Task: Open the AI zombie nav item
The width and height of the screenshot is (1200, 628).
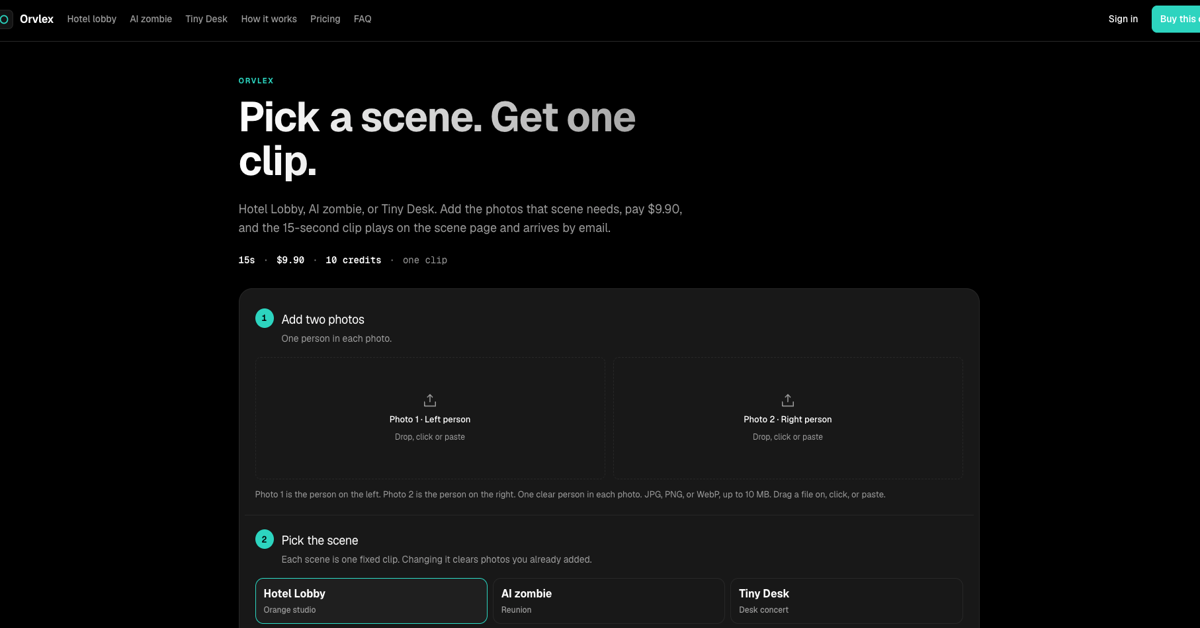Action: pos(151,19)
